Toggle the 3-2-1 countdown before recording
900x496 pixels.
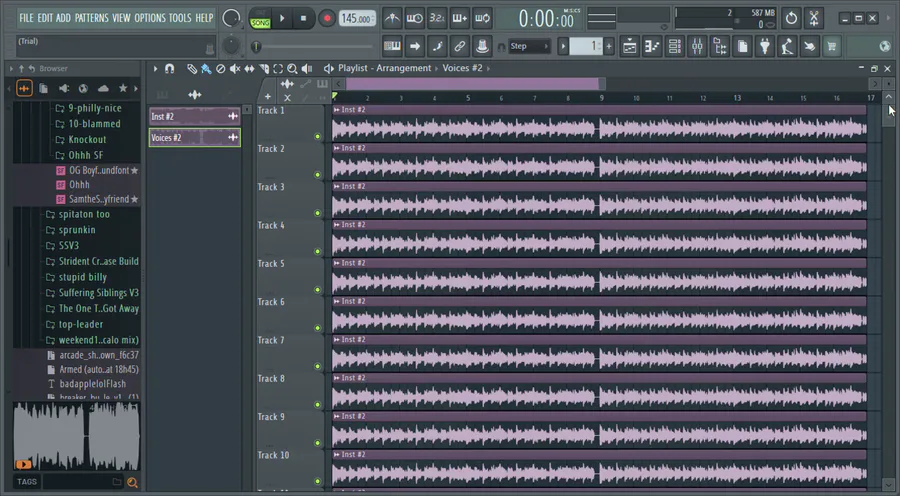(x=437, y=18)
